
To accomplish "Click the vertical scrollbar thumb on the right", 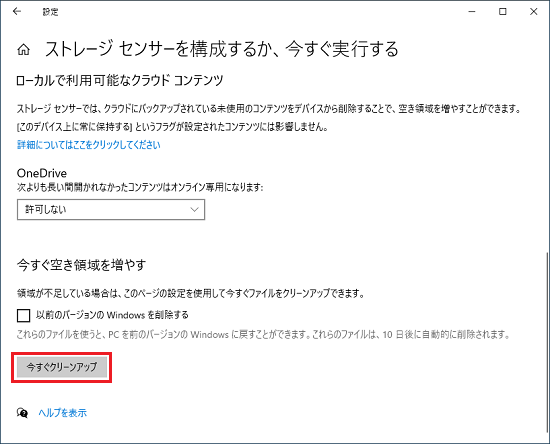I will 547,342.
